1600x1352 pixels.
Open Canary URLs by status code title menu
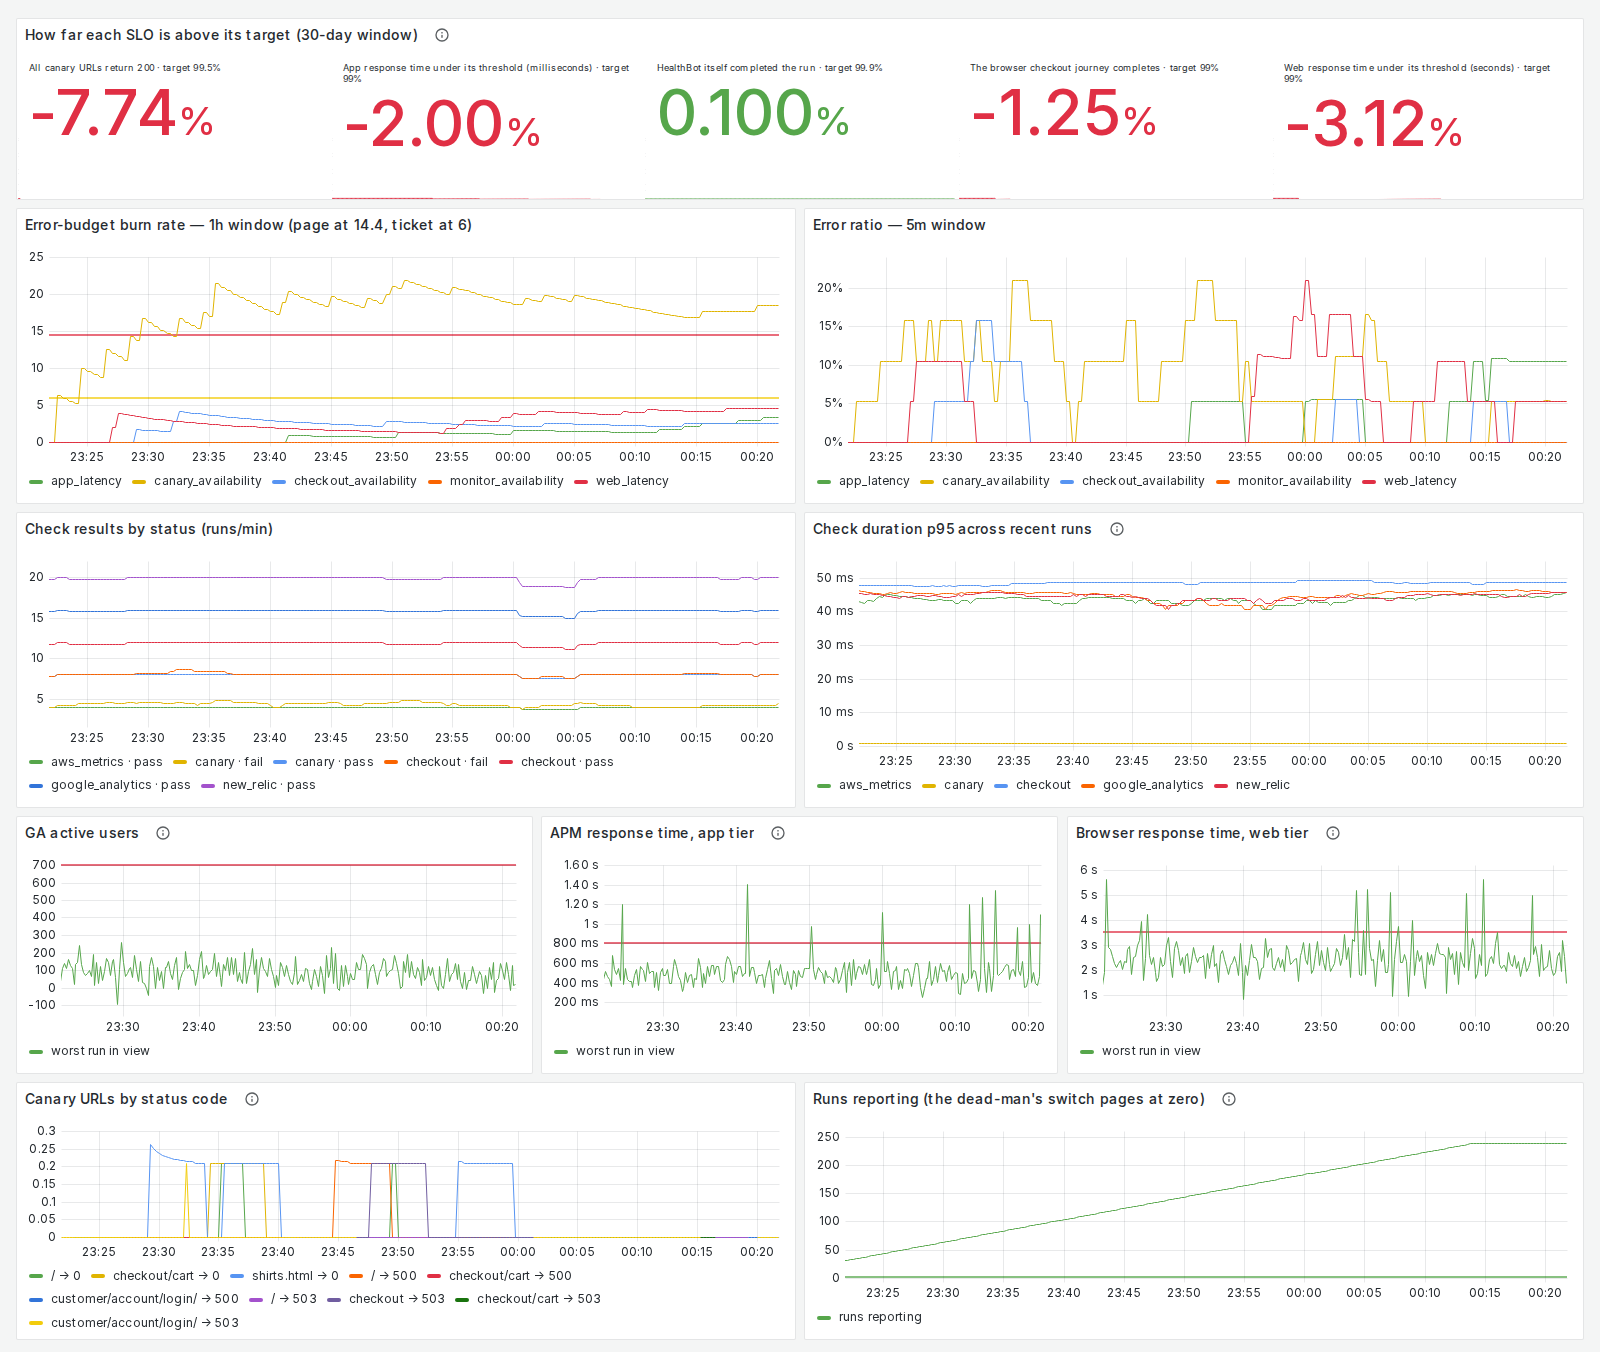[x=126, y=1099]
